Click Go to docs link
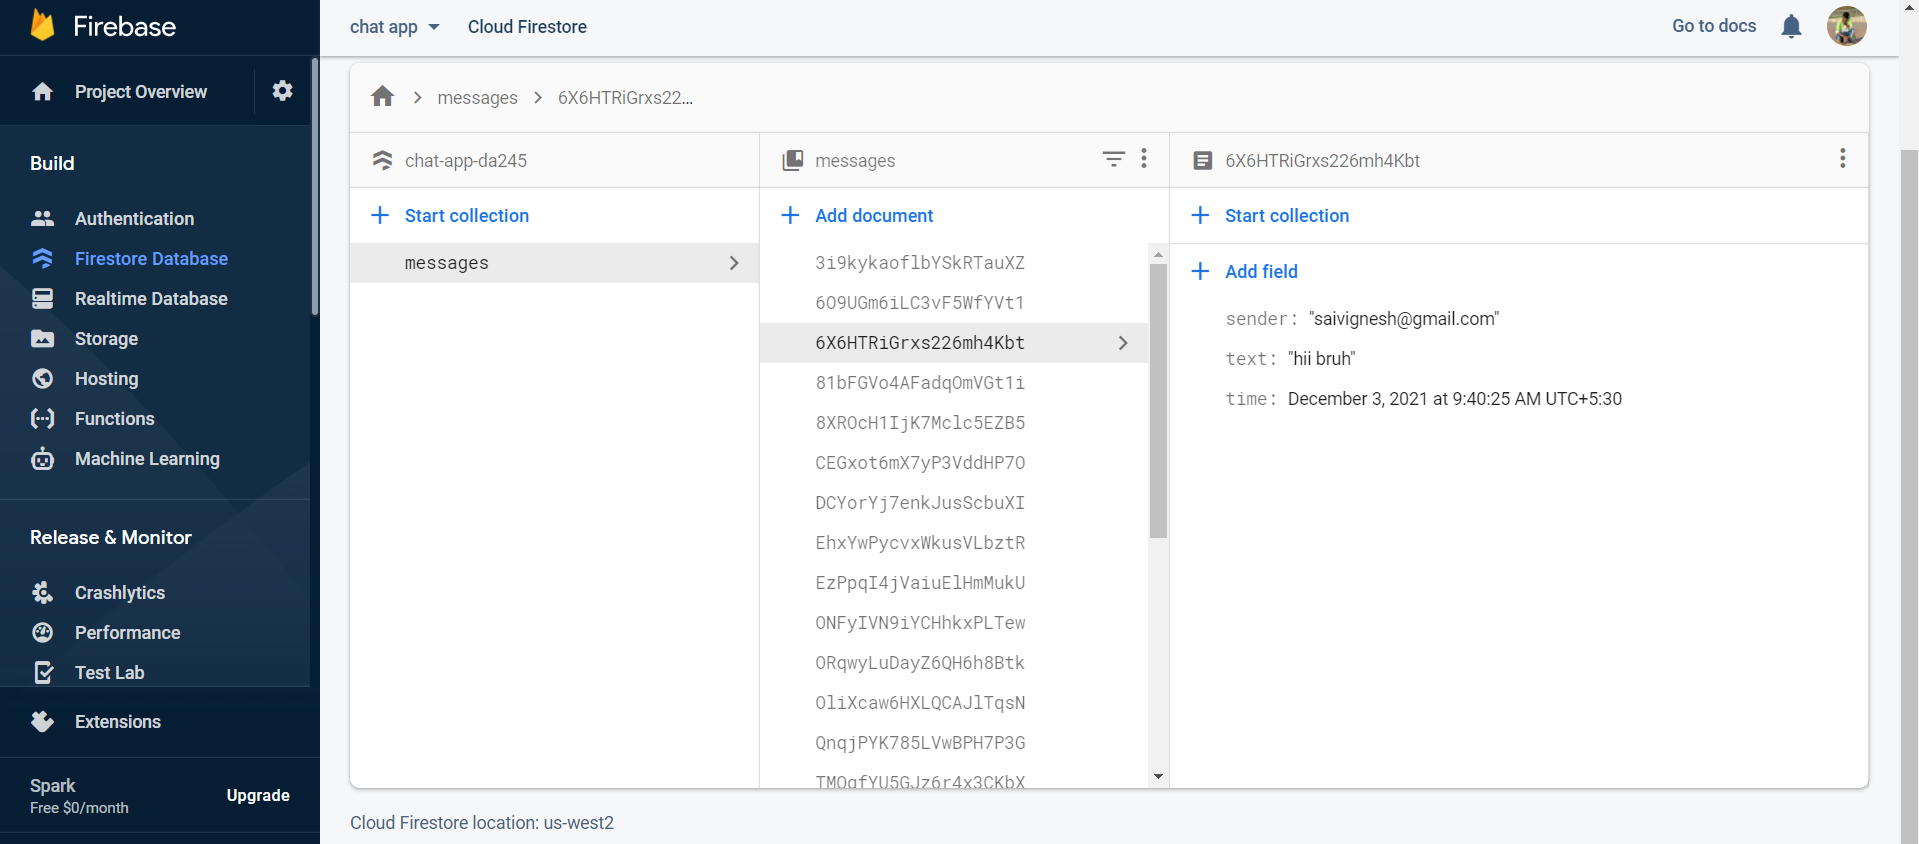1919x844 pixels. point(1714,26)
